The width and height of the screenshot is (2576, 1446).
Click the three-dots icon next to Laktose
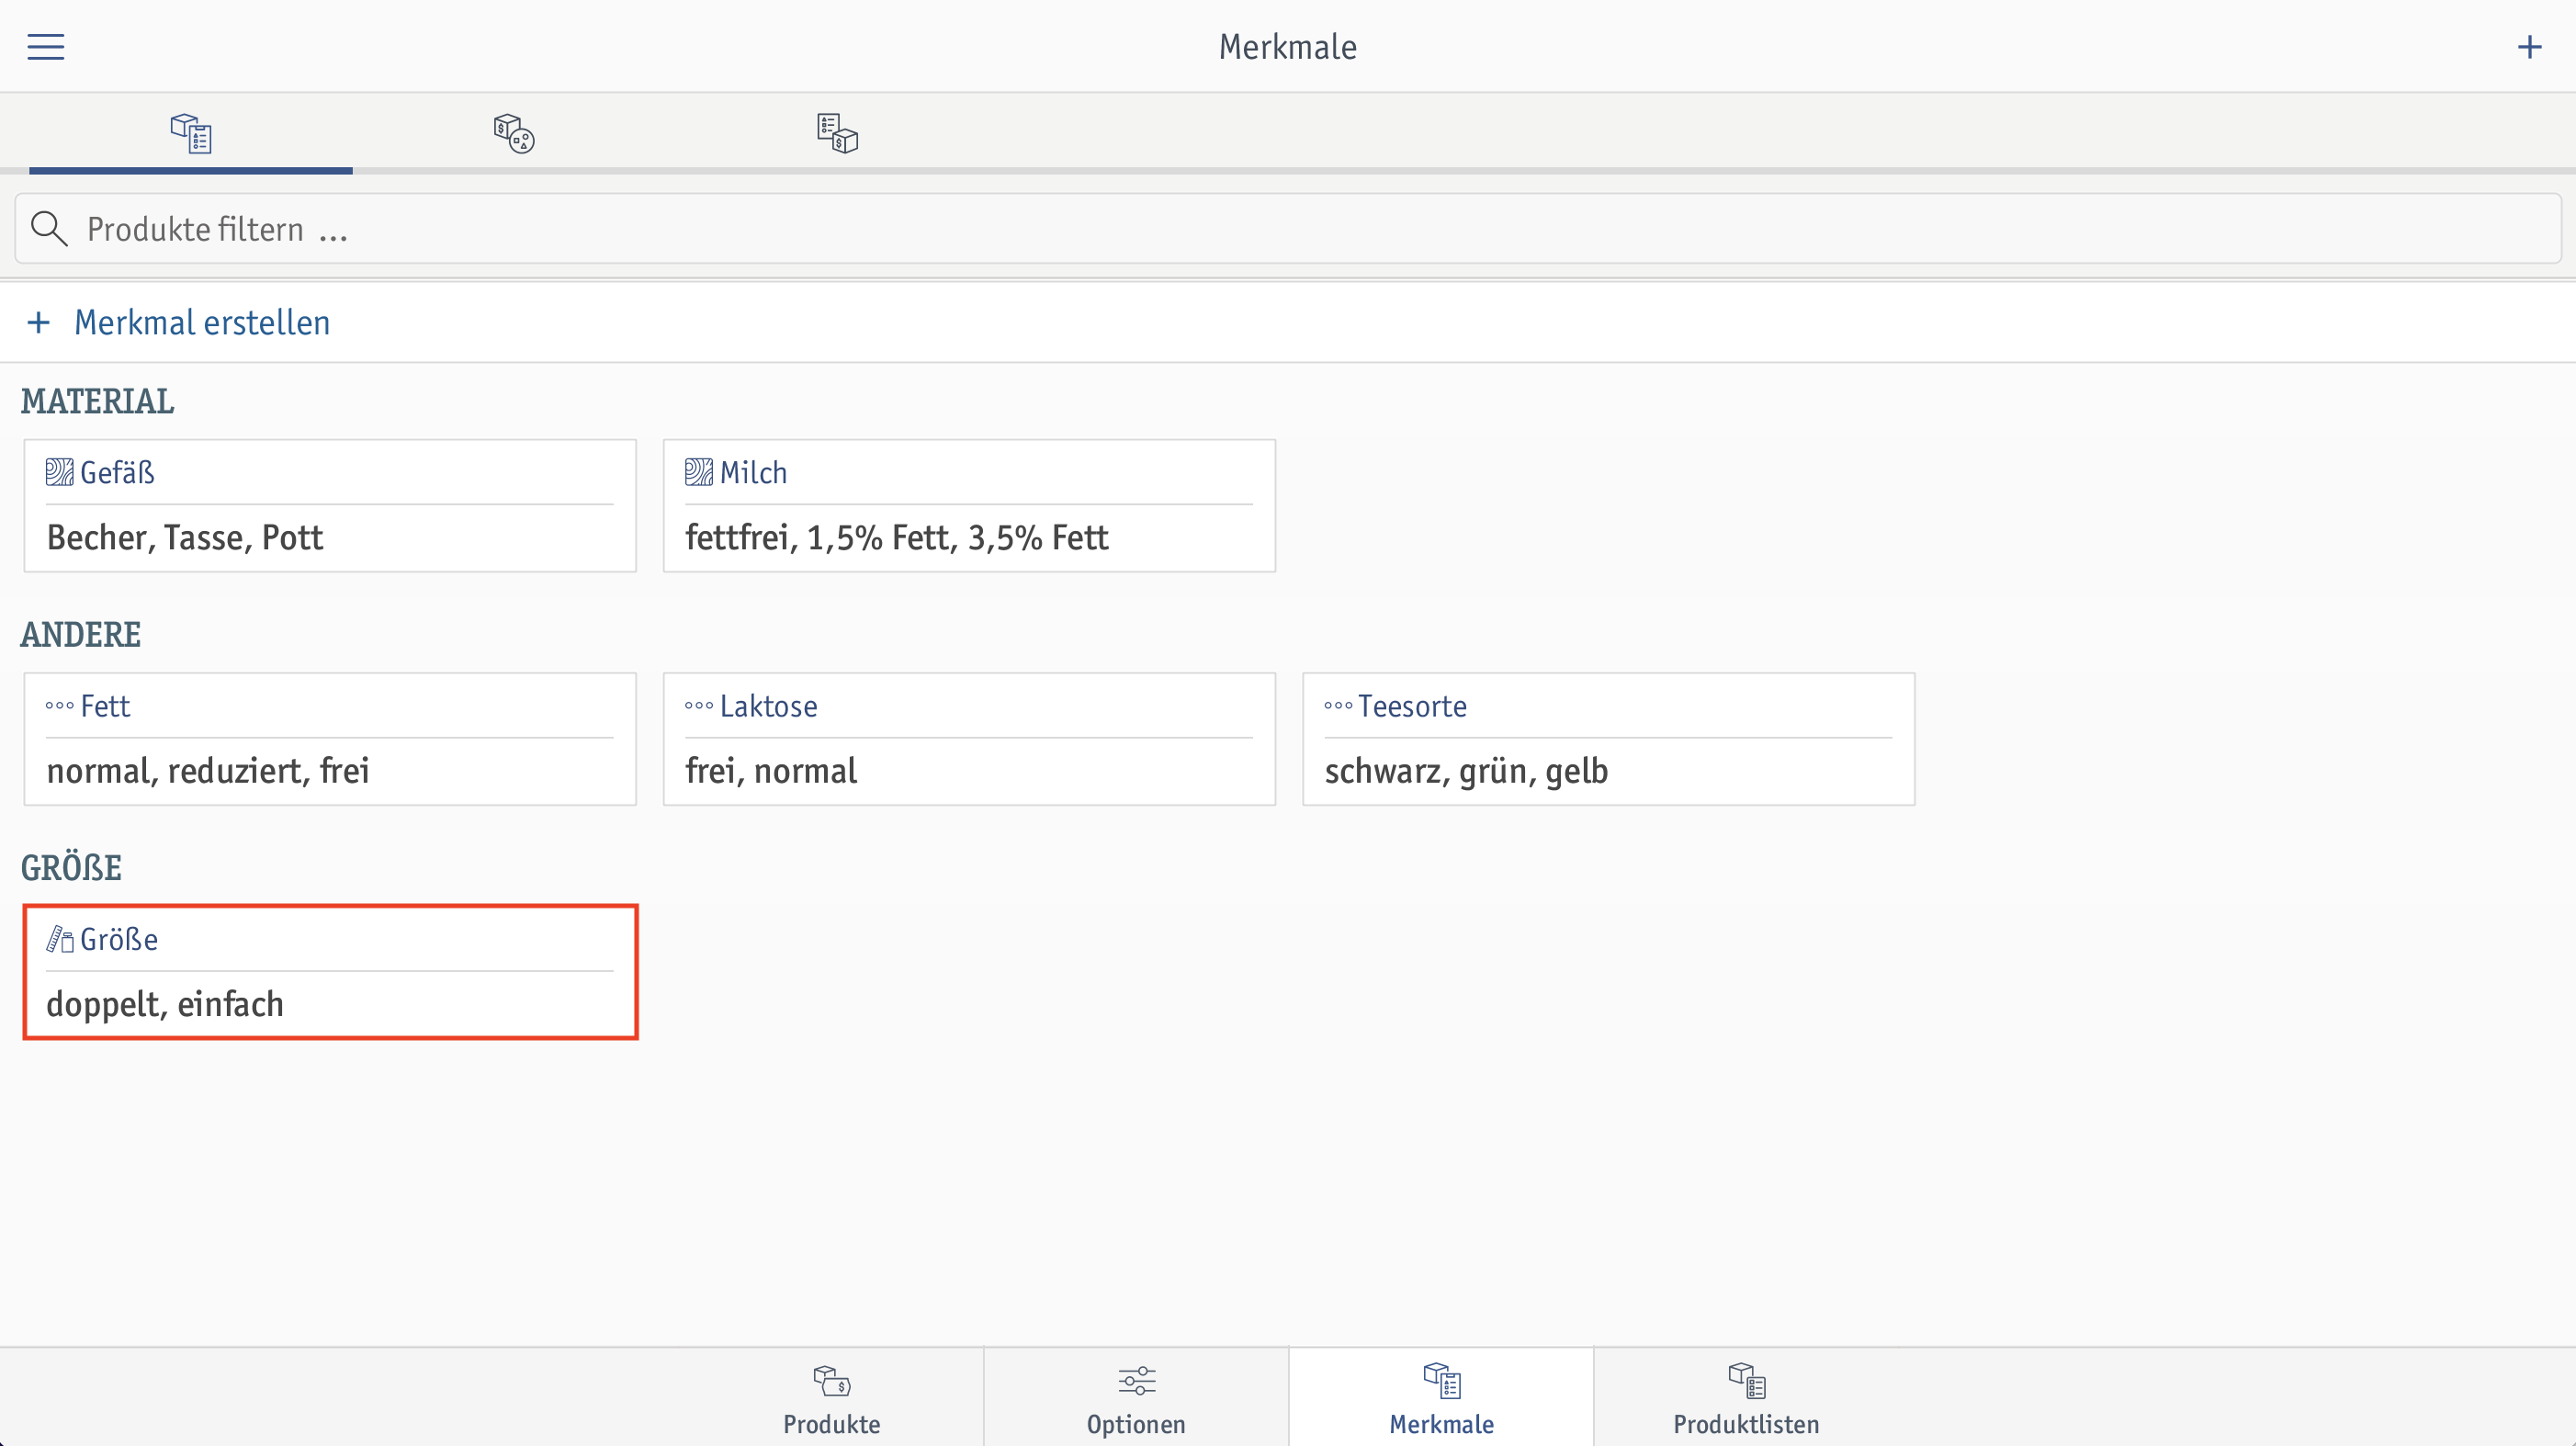(x=698, y=706)
